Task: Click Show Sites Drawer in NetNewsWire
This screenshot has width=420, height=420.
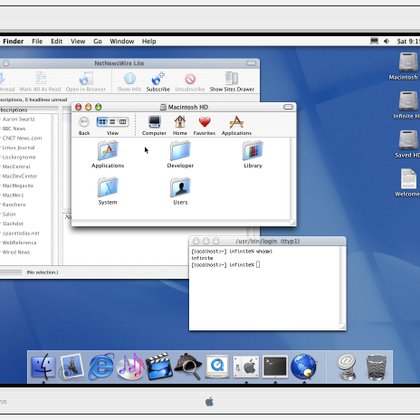Action: coord(232,82)
